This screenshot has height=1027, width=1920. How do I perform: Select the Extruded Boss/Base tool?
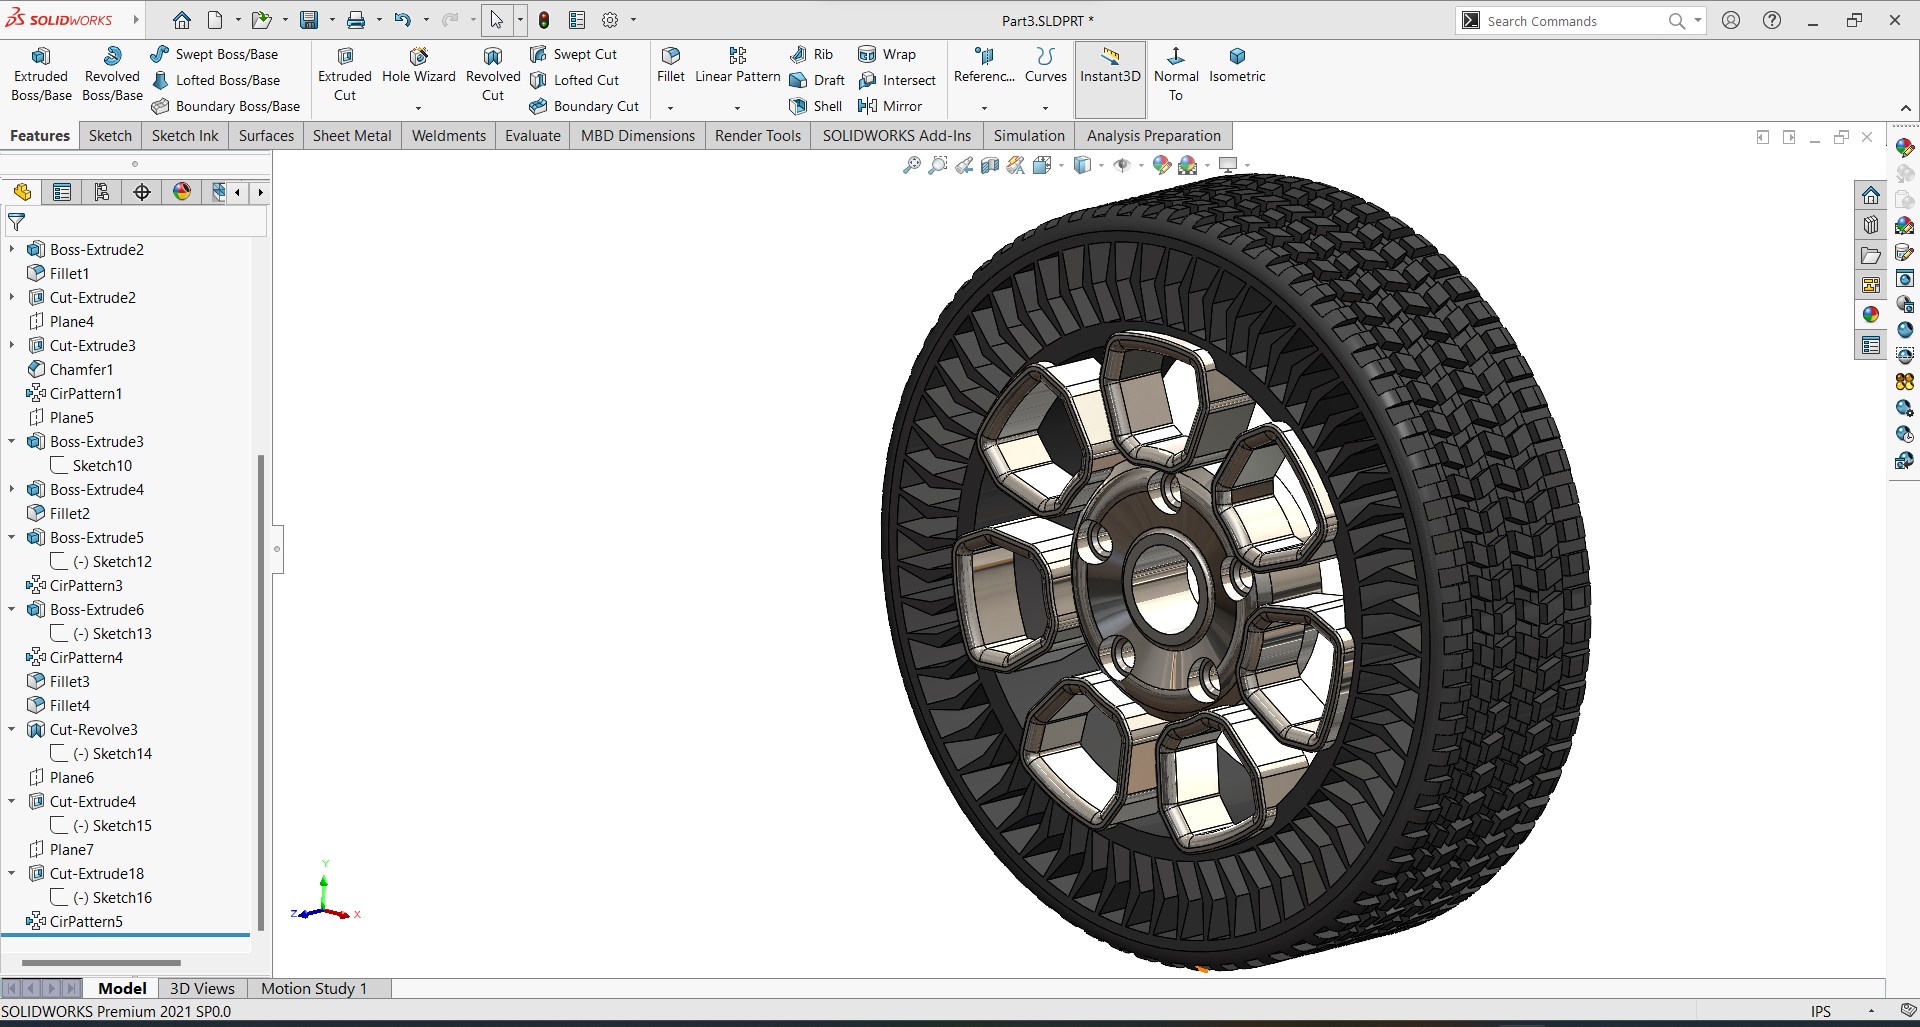pyautogui.click(x=41, y=74)
